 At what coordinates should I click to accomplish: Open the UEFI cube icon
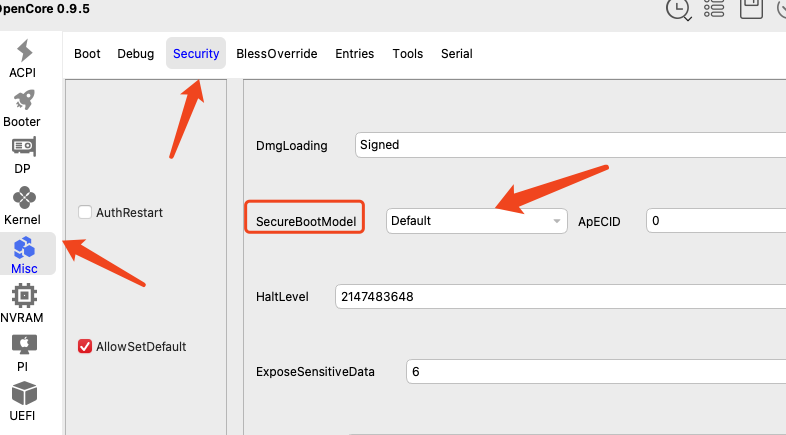pos(23,400)
